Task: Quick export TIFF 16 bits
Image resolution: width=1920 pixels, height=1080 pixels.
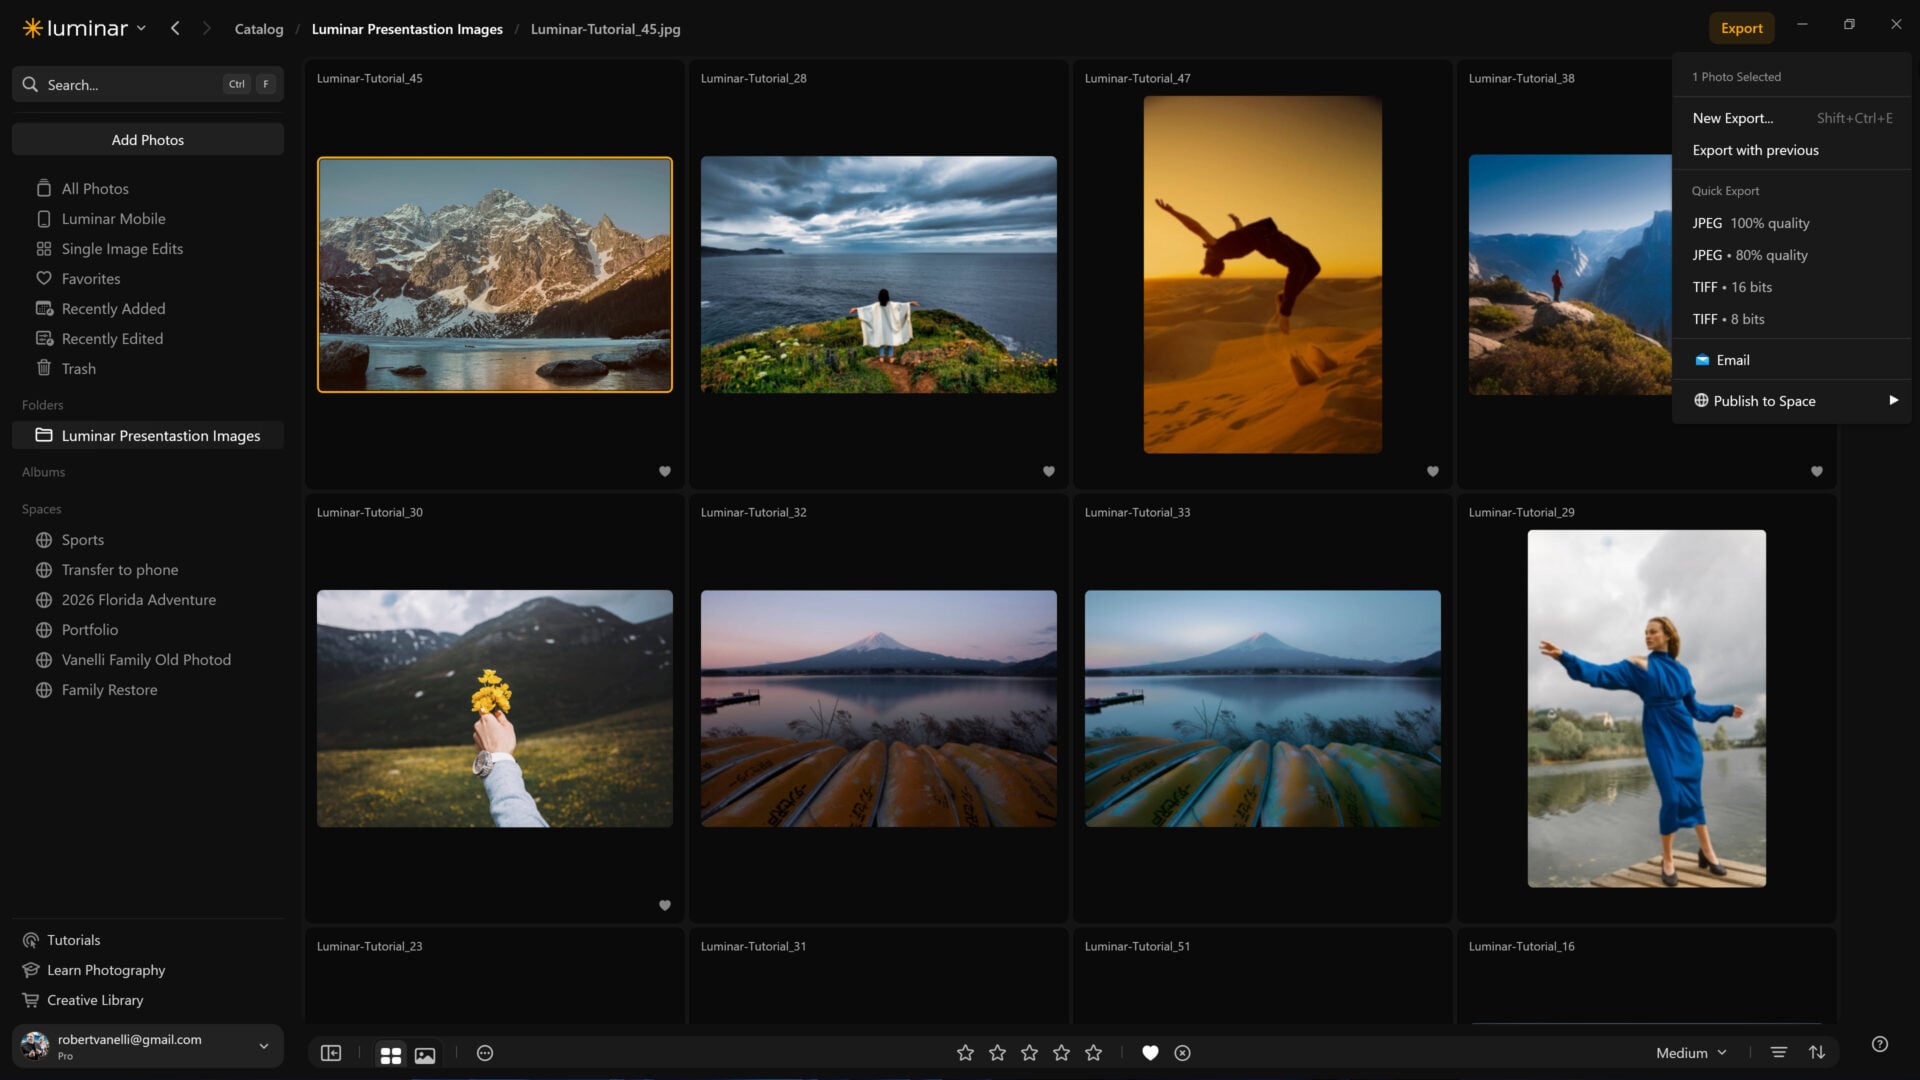Action: pyautogui.click(x=1791, y=287)
